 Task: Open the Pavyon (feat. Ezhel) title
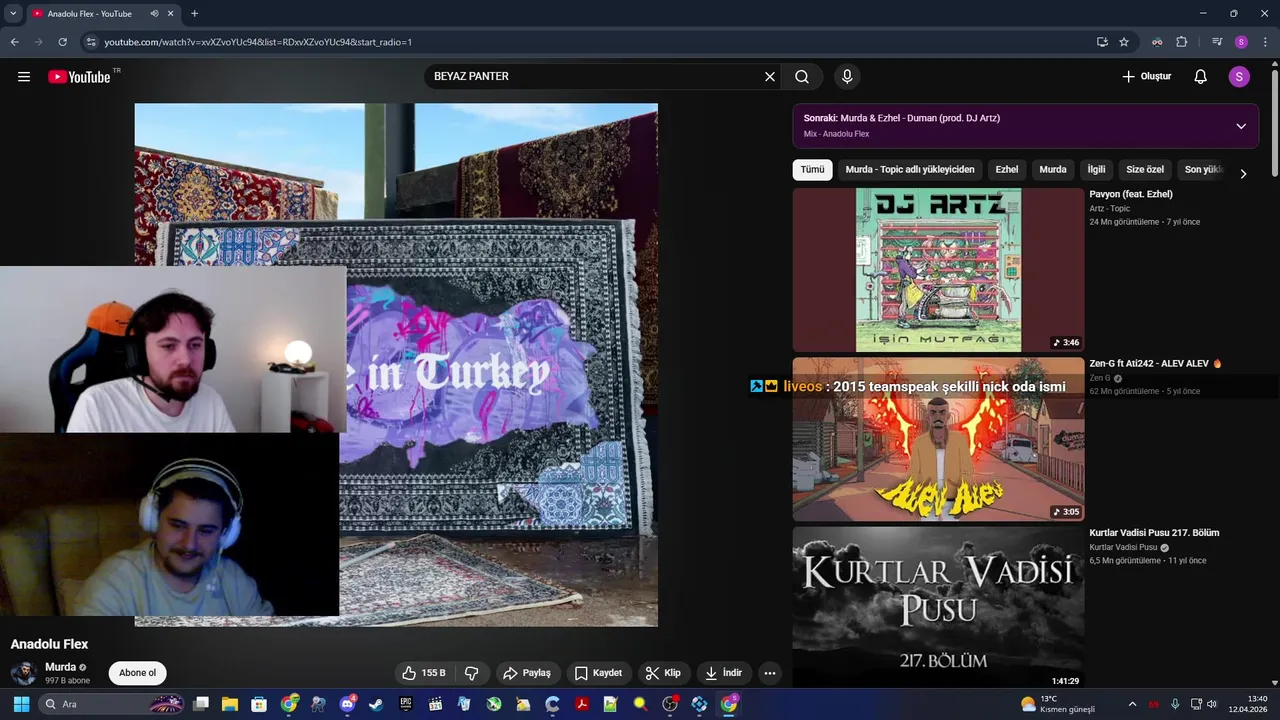tap(1131, 194)
